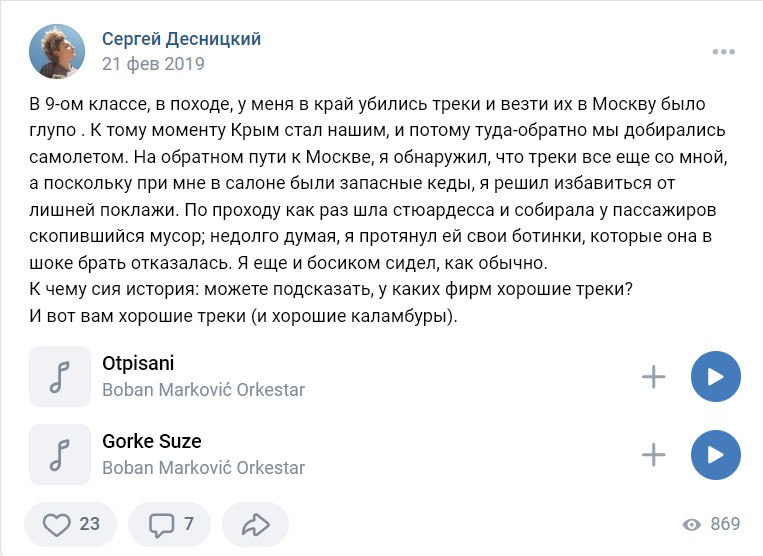Select the Gorke Suze track title

(152, 441)
